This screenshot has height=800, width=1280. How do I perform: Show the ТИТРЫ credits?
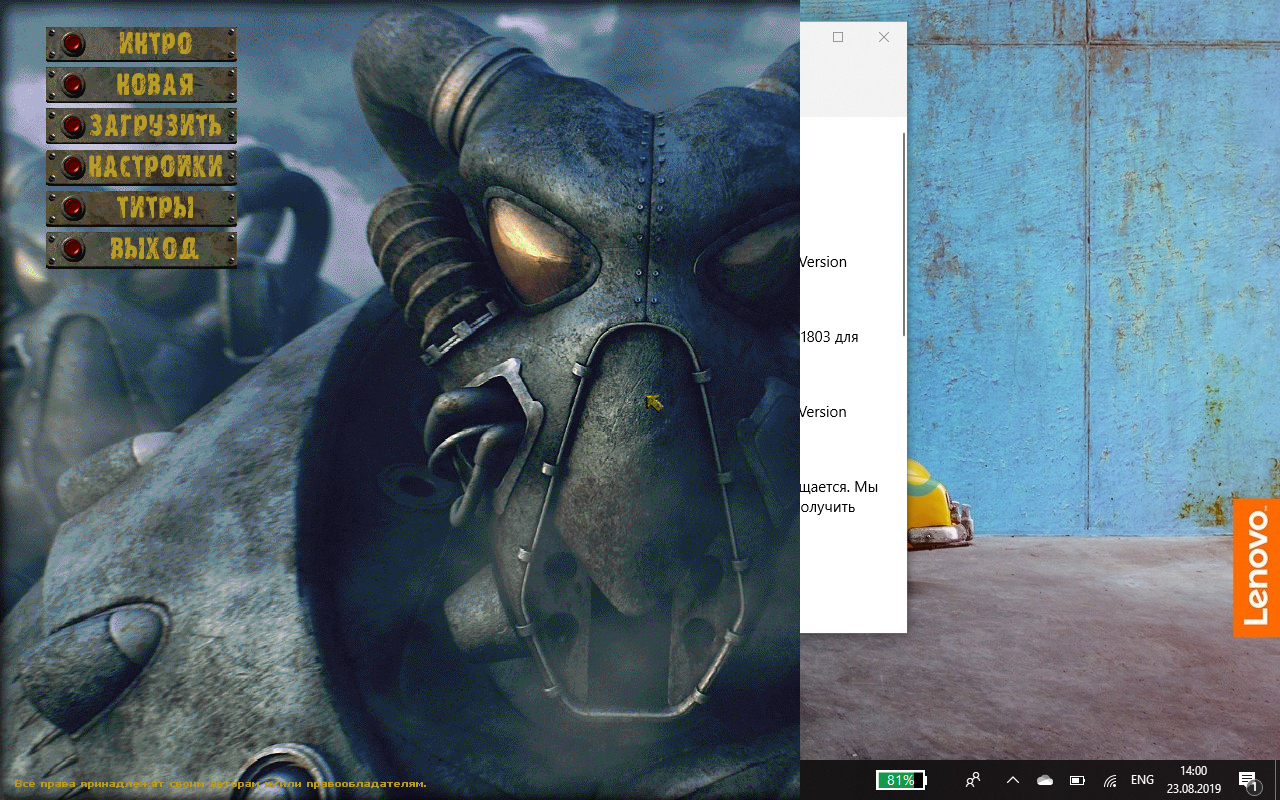pyautogui.click(x=141, y=208)
